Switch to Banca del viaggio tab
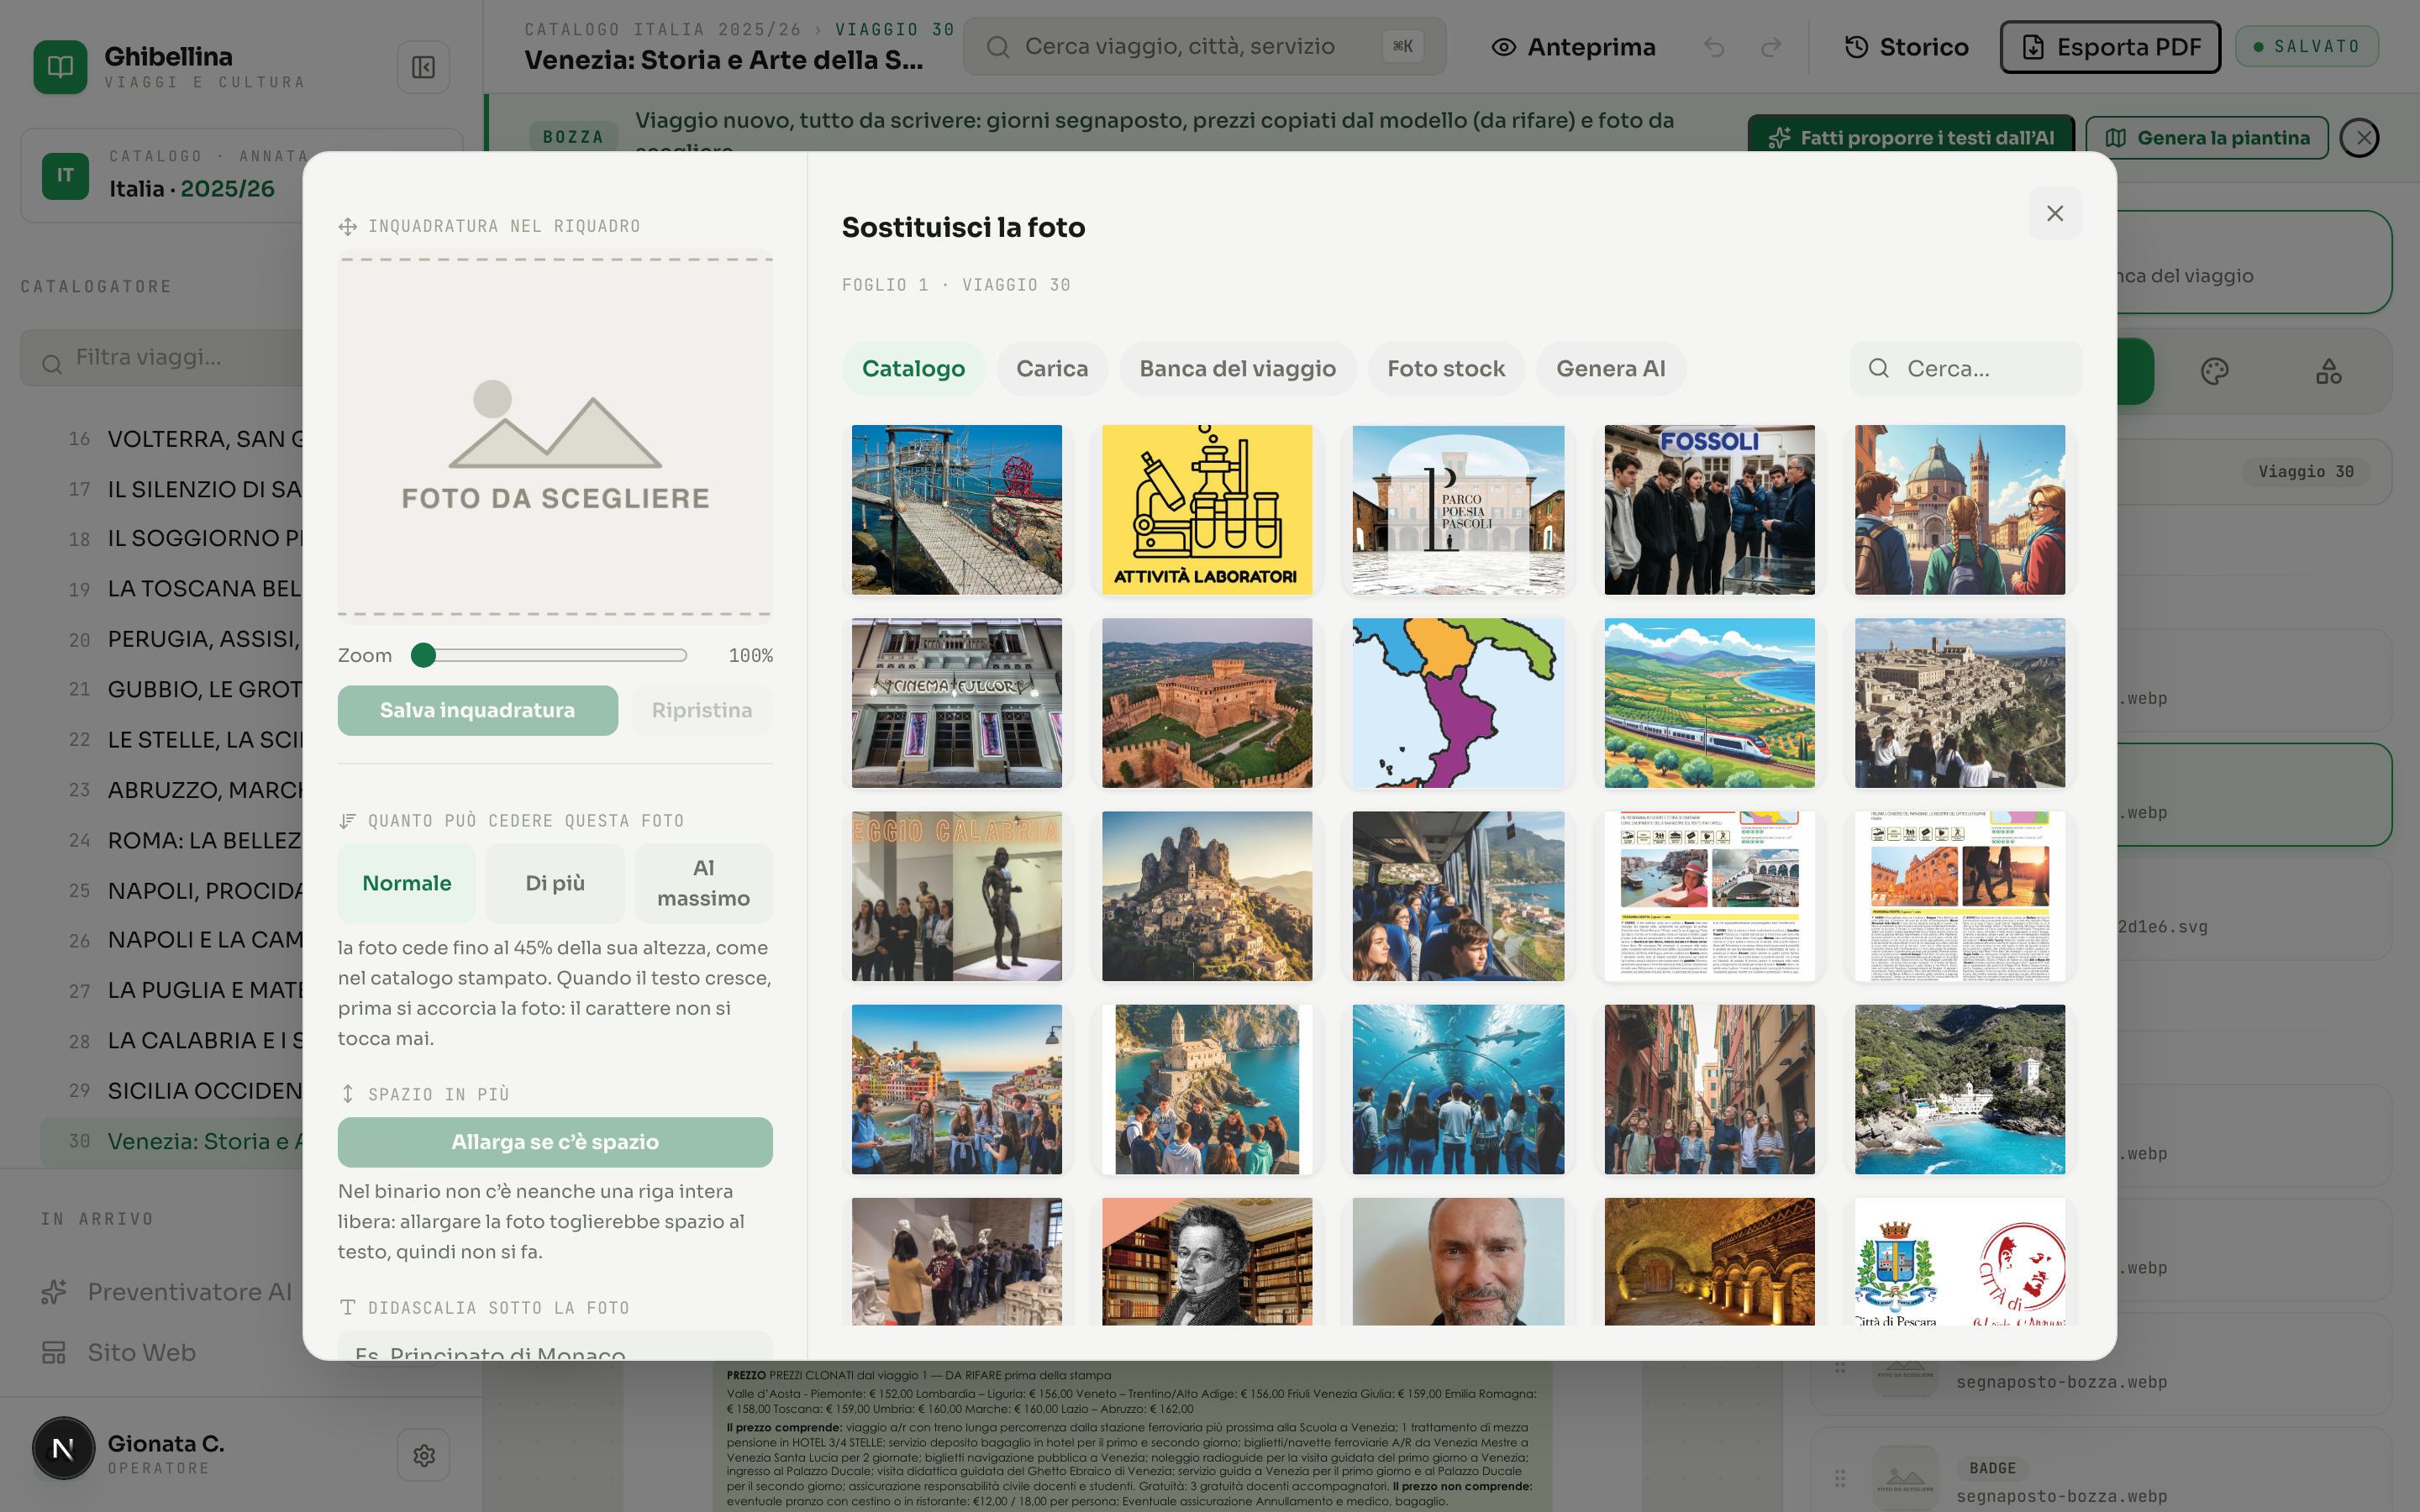Image resolution: width=2420 pixels, height=1512 pixels. coord(1237,369)
